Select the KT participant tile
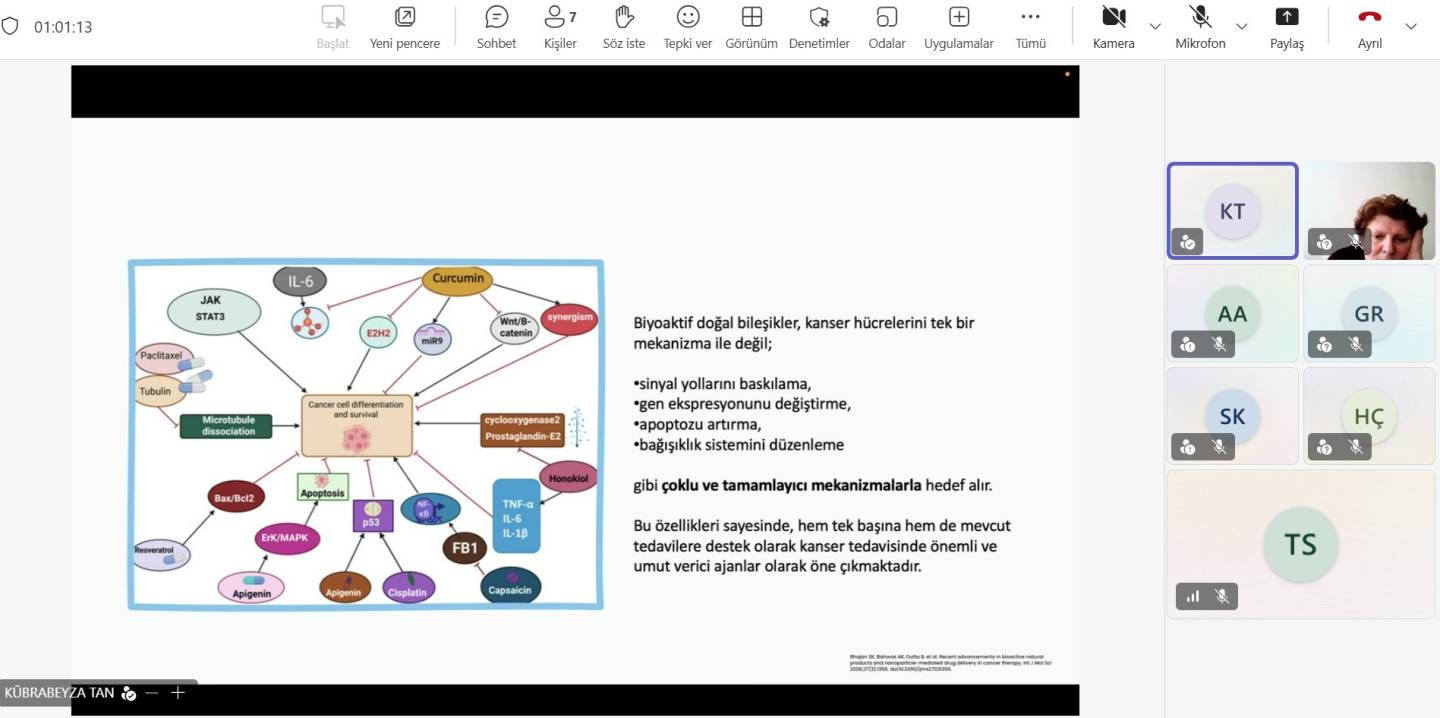1440x718 pixels. point(1233,211)
